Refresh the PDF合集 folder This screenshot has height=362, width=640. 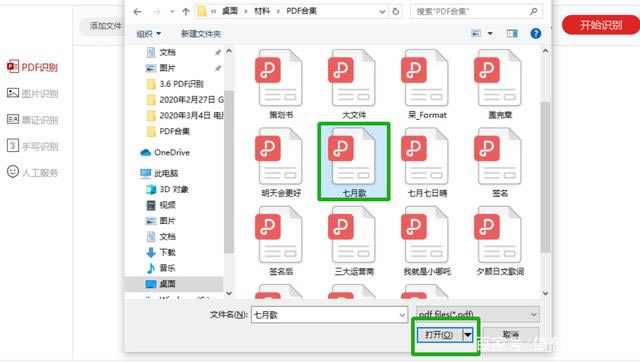pos(396,11)
